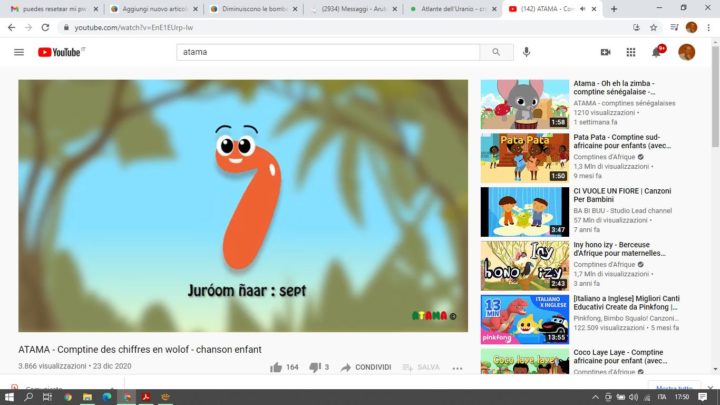
Task: Like the video with thumbs up
Action: click(276, 367)
